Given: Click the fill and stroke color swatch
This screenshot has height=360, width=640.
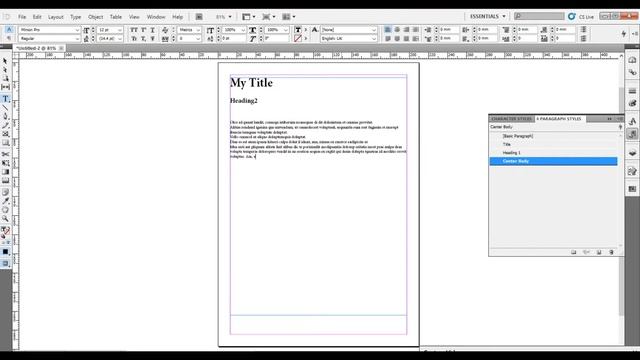Looking at the screenshot, I should 5,231.
